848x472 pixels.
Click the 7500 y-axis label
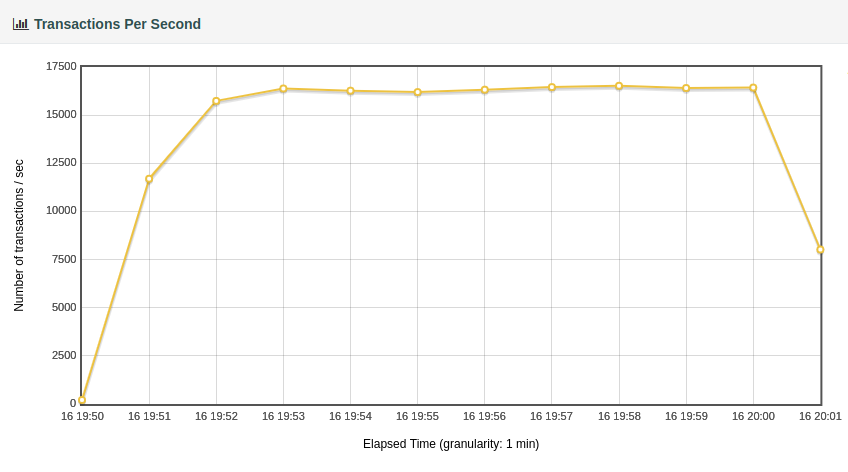pyautogui.click(x=64, y=260)
